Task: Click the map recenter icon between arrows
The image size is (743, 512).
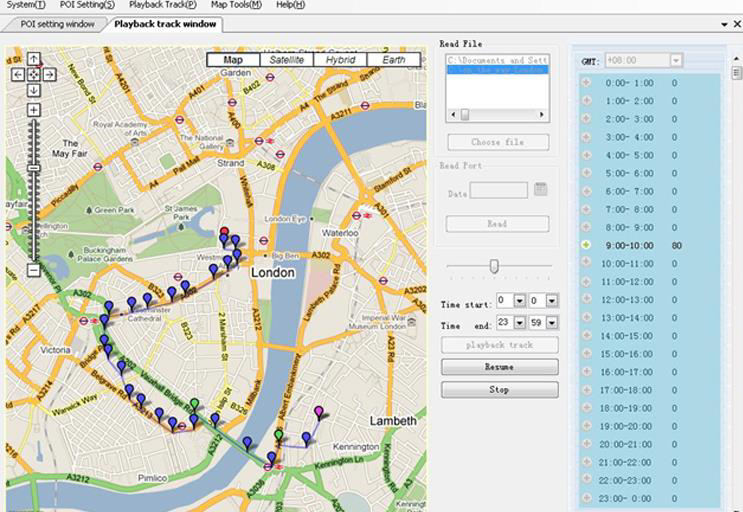Action: (x=34, y=74)
